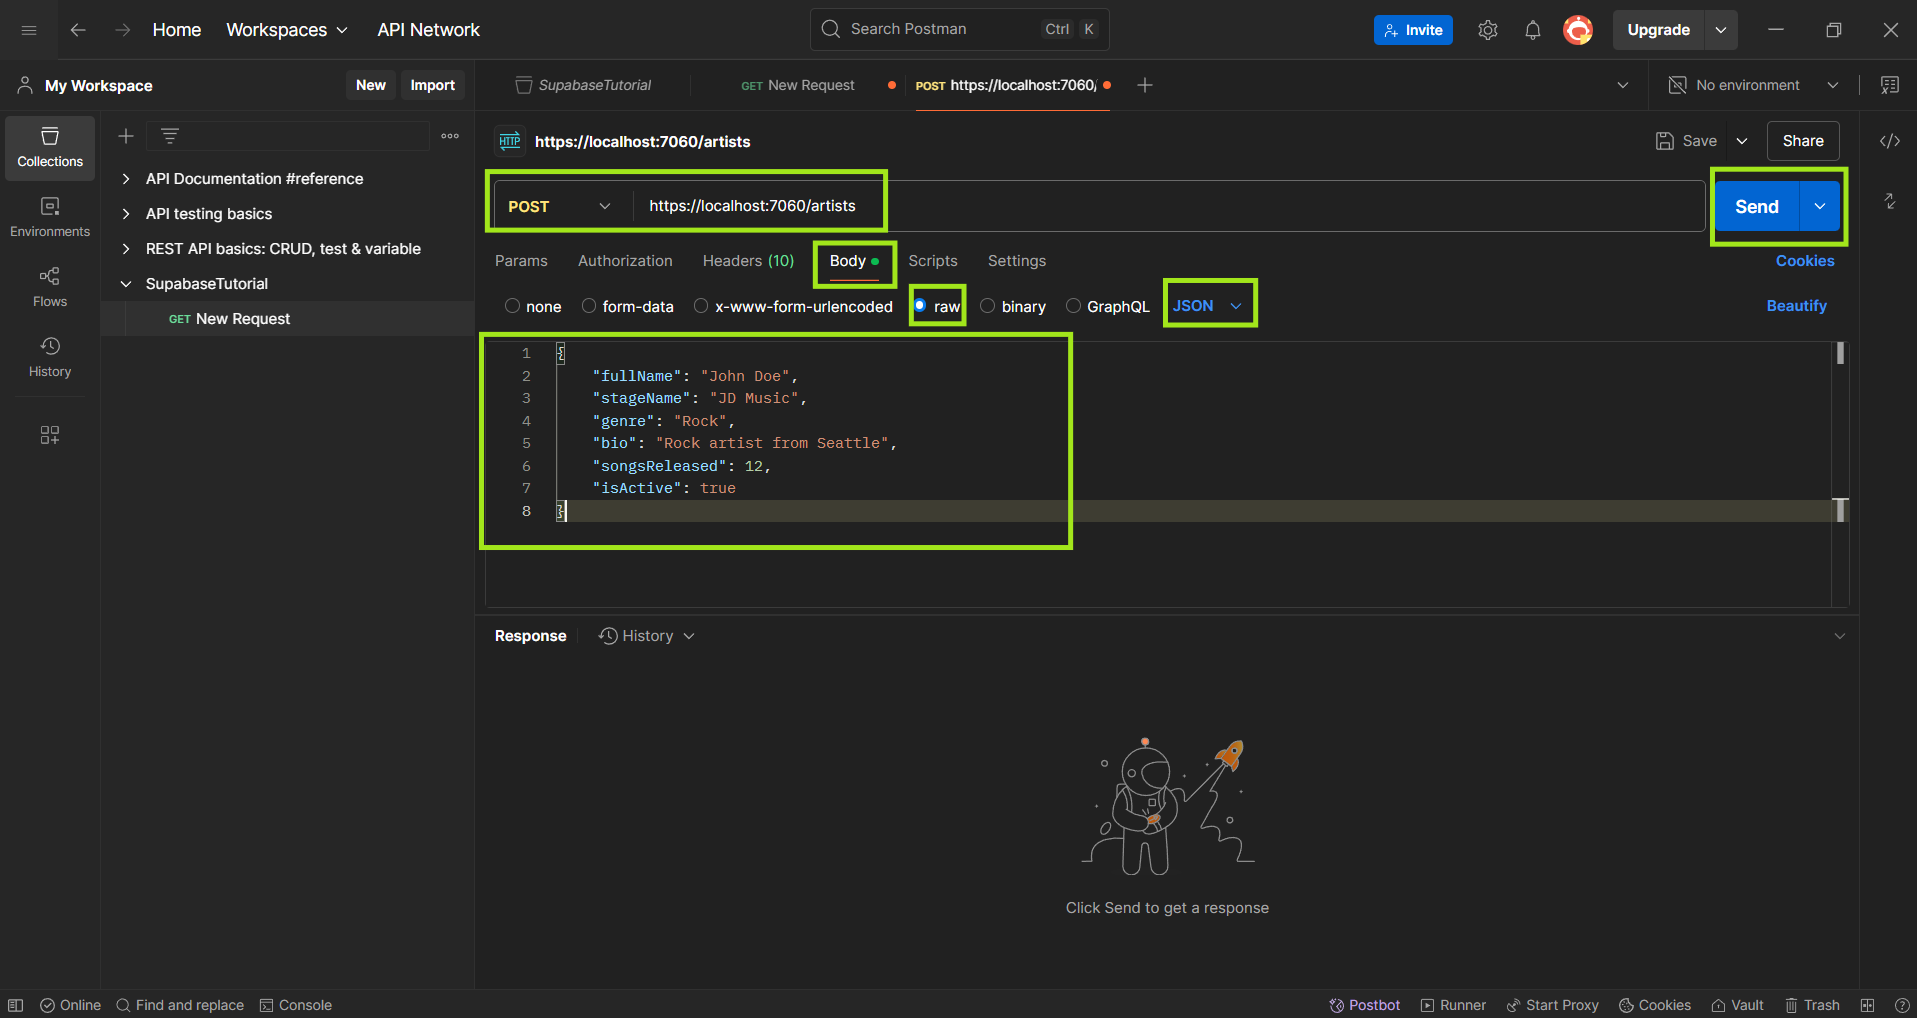The image size is (1917, 1018).
Task: Open the JSON format dropdown
Action: (1208, 306)
